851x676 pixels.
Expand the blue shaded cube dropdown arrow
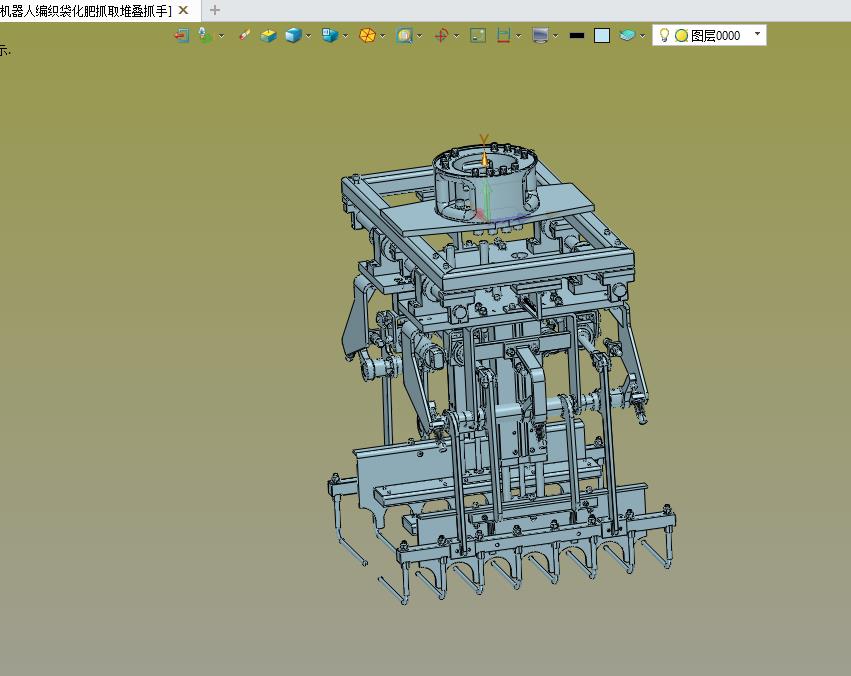[x=309, y=35]
